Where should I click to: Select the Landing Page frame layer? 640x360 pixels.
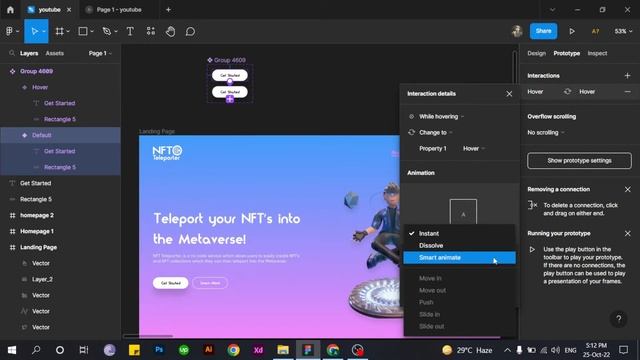point(60,247)
